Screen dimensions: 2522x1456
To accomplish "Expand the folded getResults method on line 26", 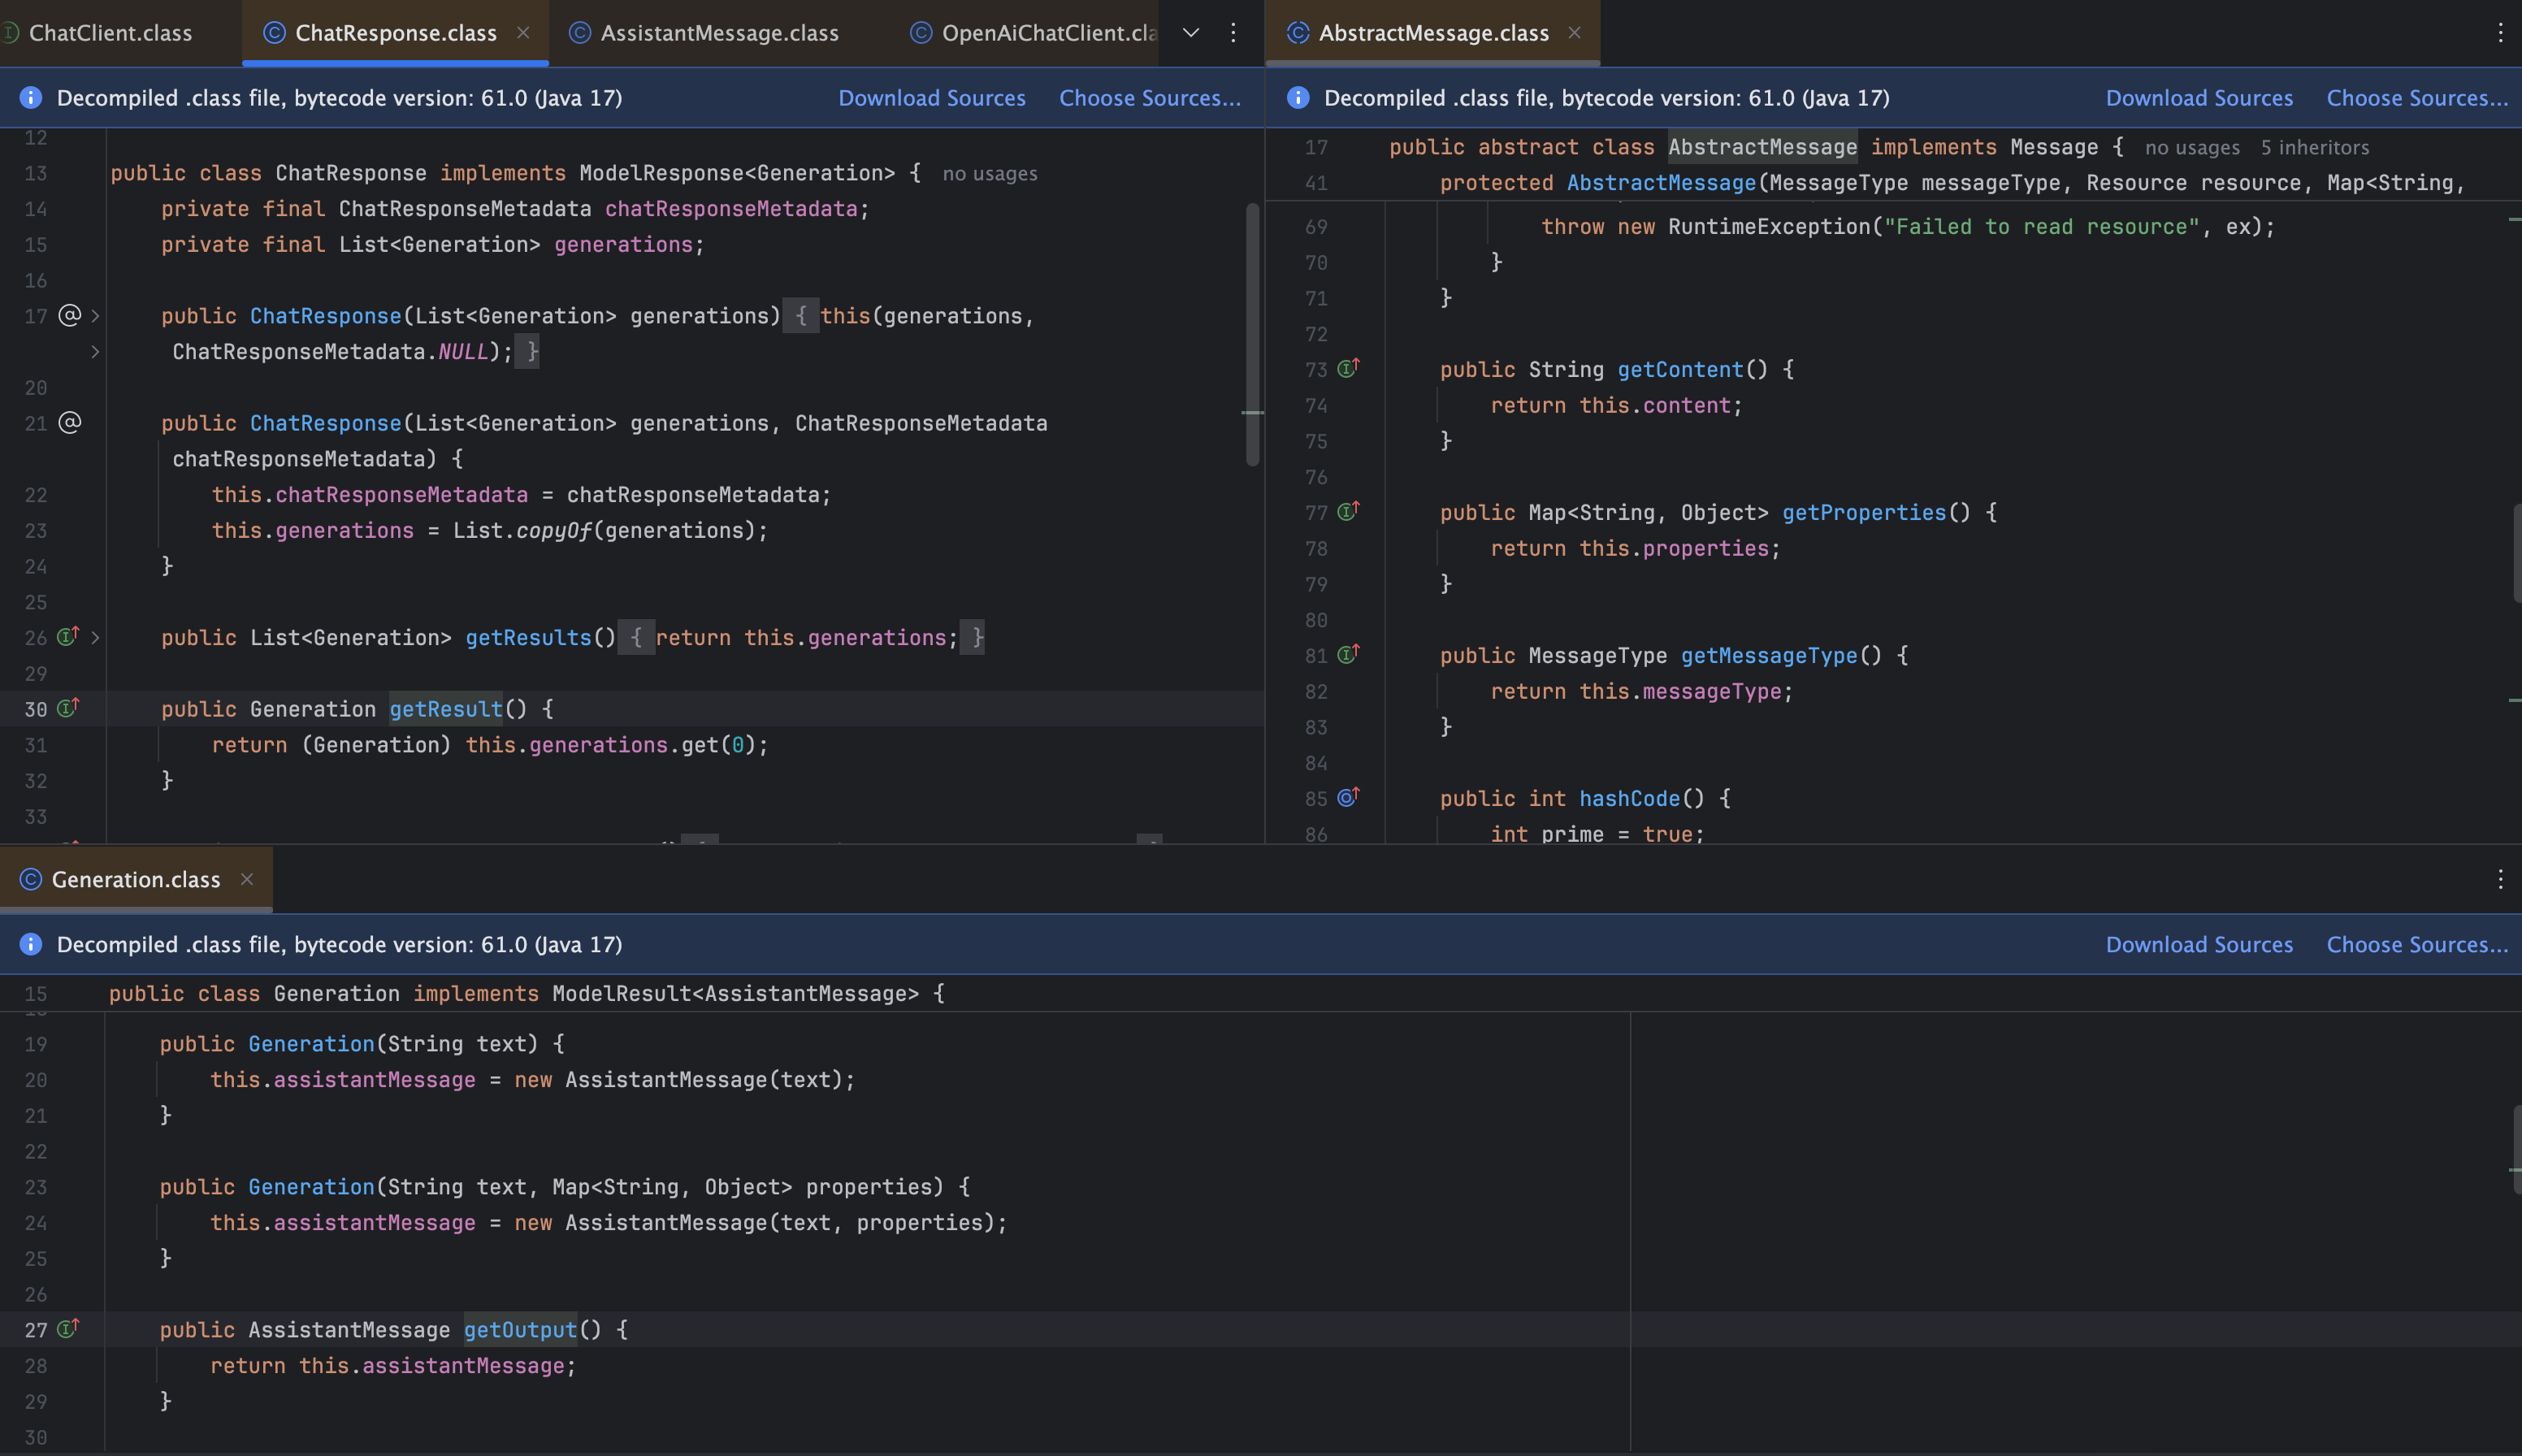I will tap(95, 637).
